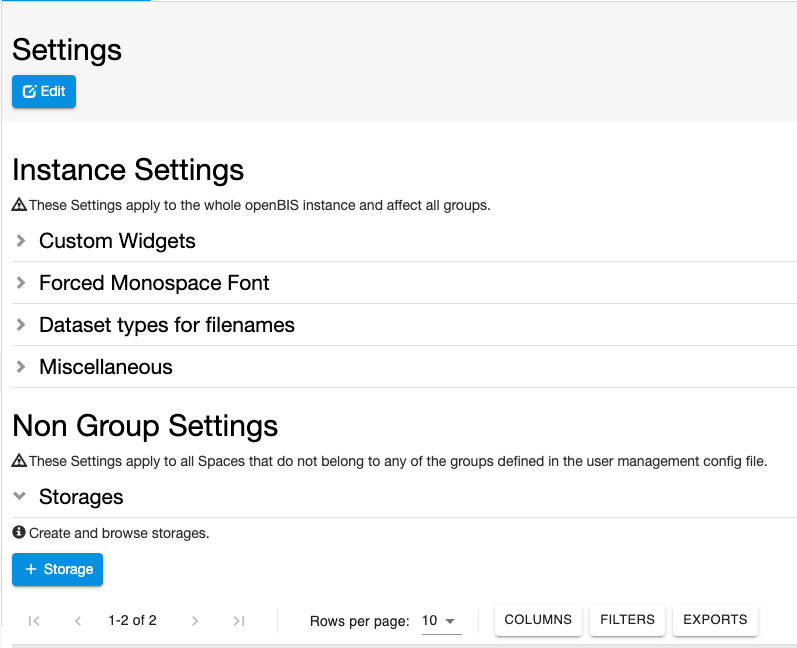Expand the Custom Widgets section

[21, 241]
